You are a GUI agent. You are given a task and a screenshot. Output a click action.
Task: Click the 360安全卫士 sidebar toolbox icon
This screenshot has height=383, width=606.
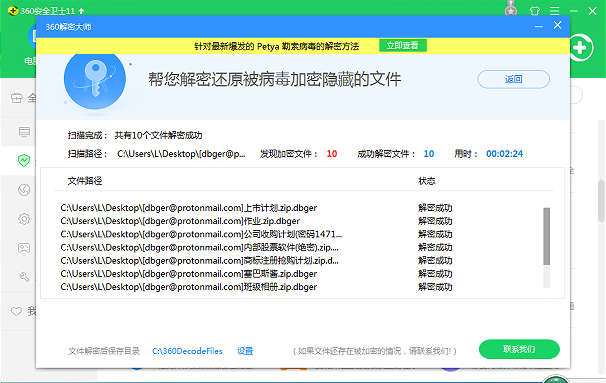(x=17, y=98)
